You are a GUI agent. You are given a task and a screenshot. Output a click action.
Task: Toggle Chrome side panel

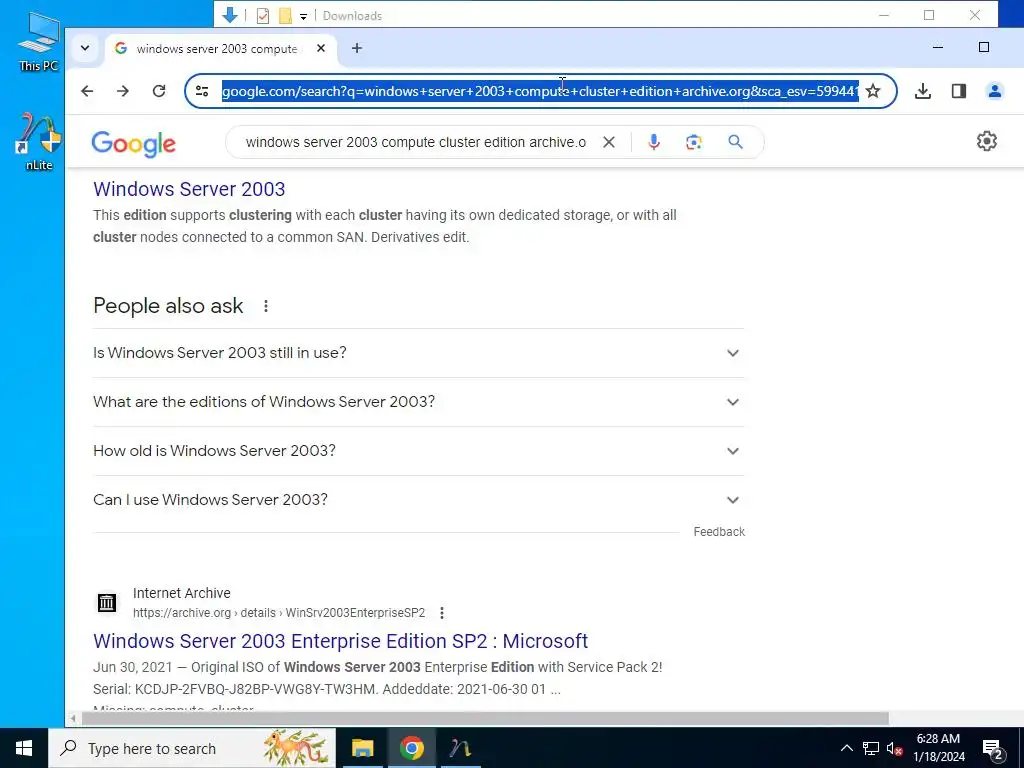click(x=959, y=91)
